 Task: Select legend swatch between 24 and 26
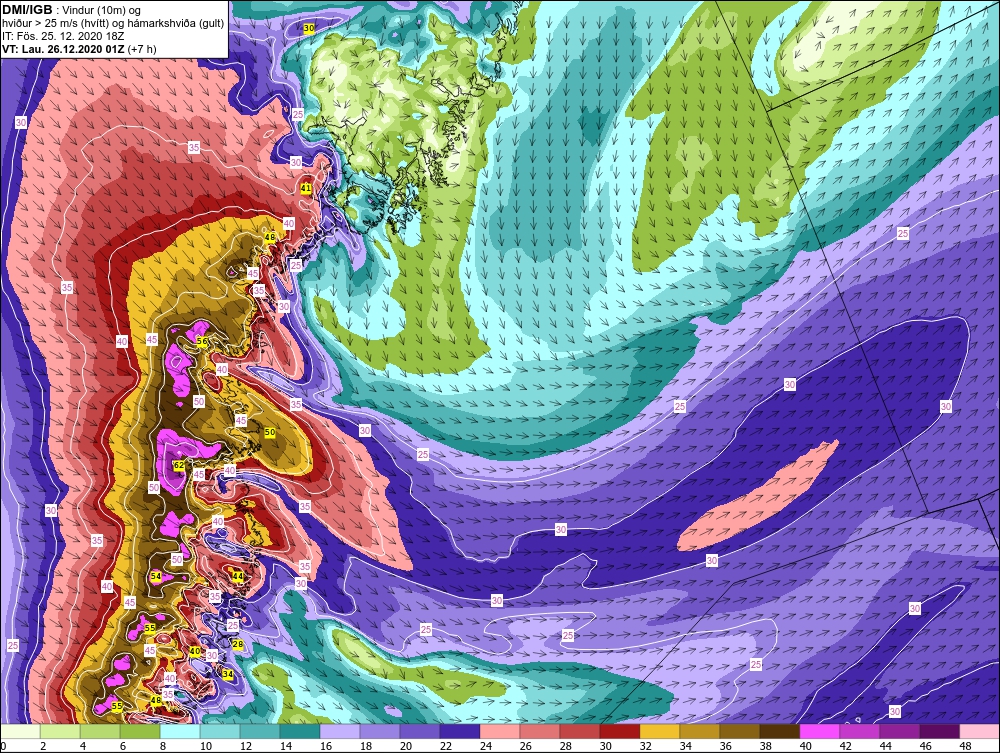(x=500, y=731)
